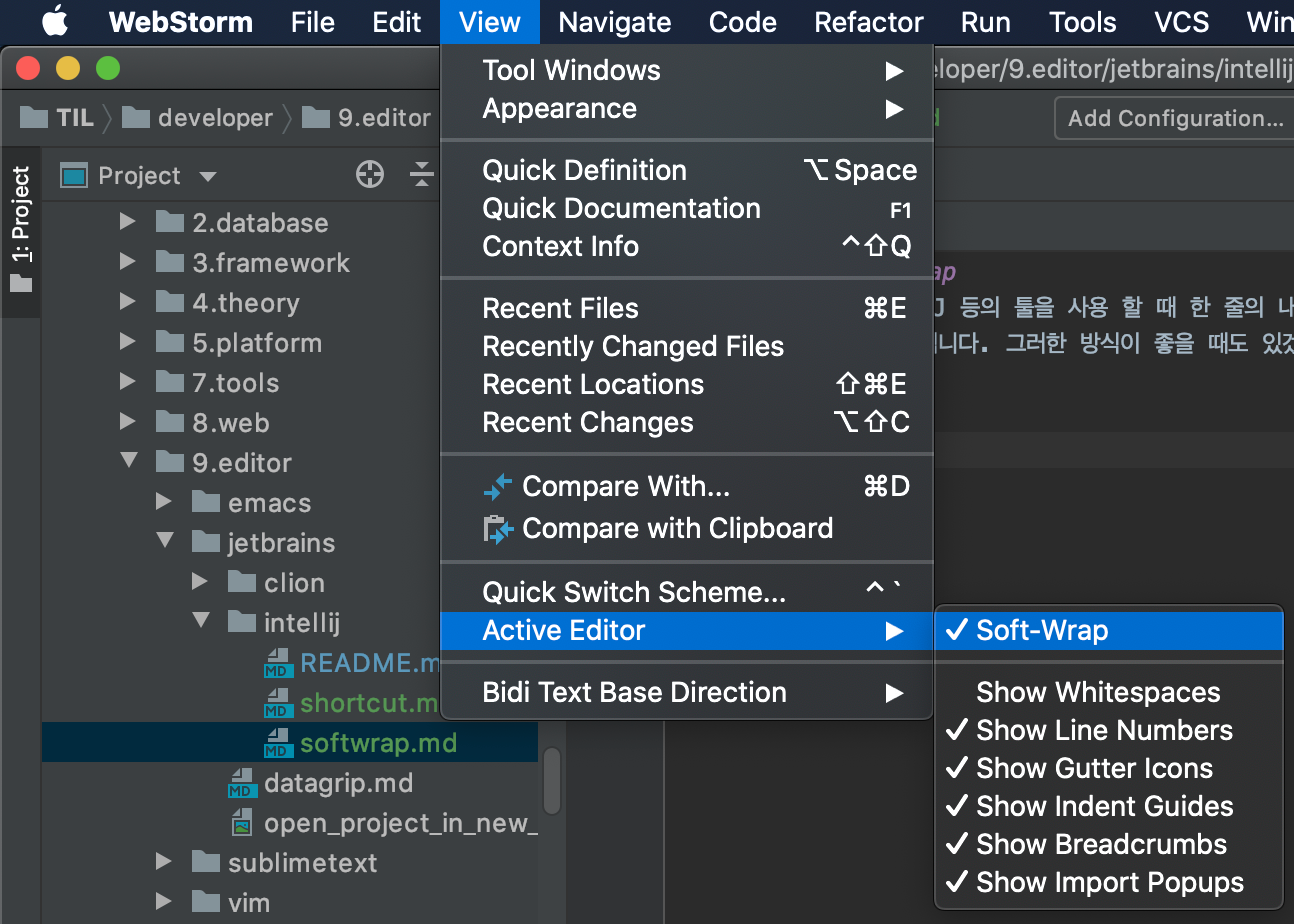Click the datagrip.md file icon
The width and height of the screenshot is (1294, 924).
[241, 783]
